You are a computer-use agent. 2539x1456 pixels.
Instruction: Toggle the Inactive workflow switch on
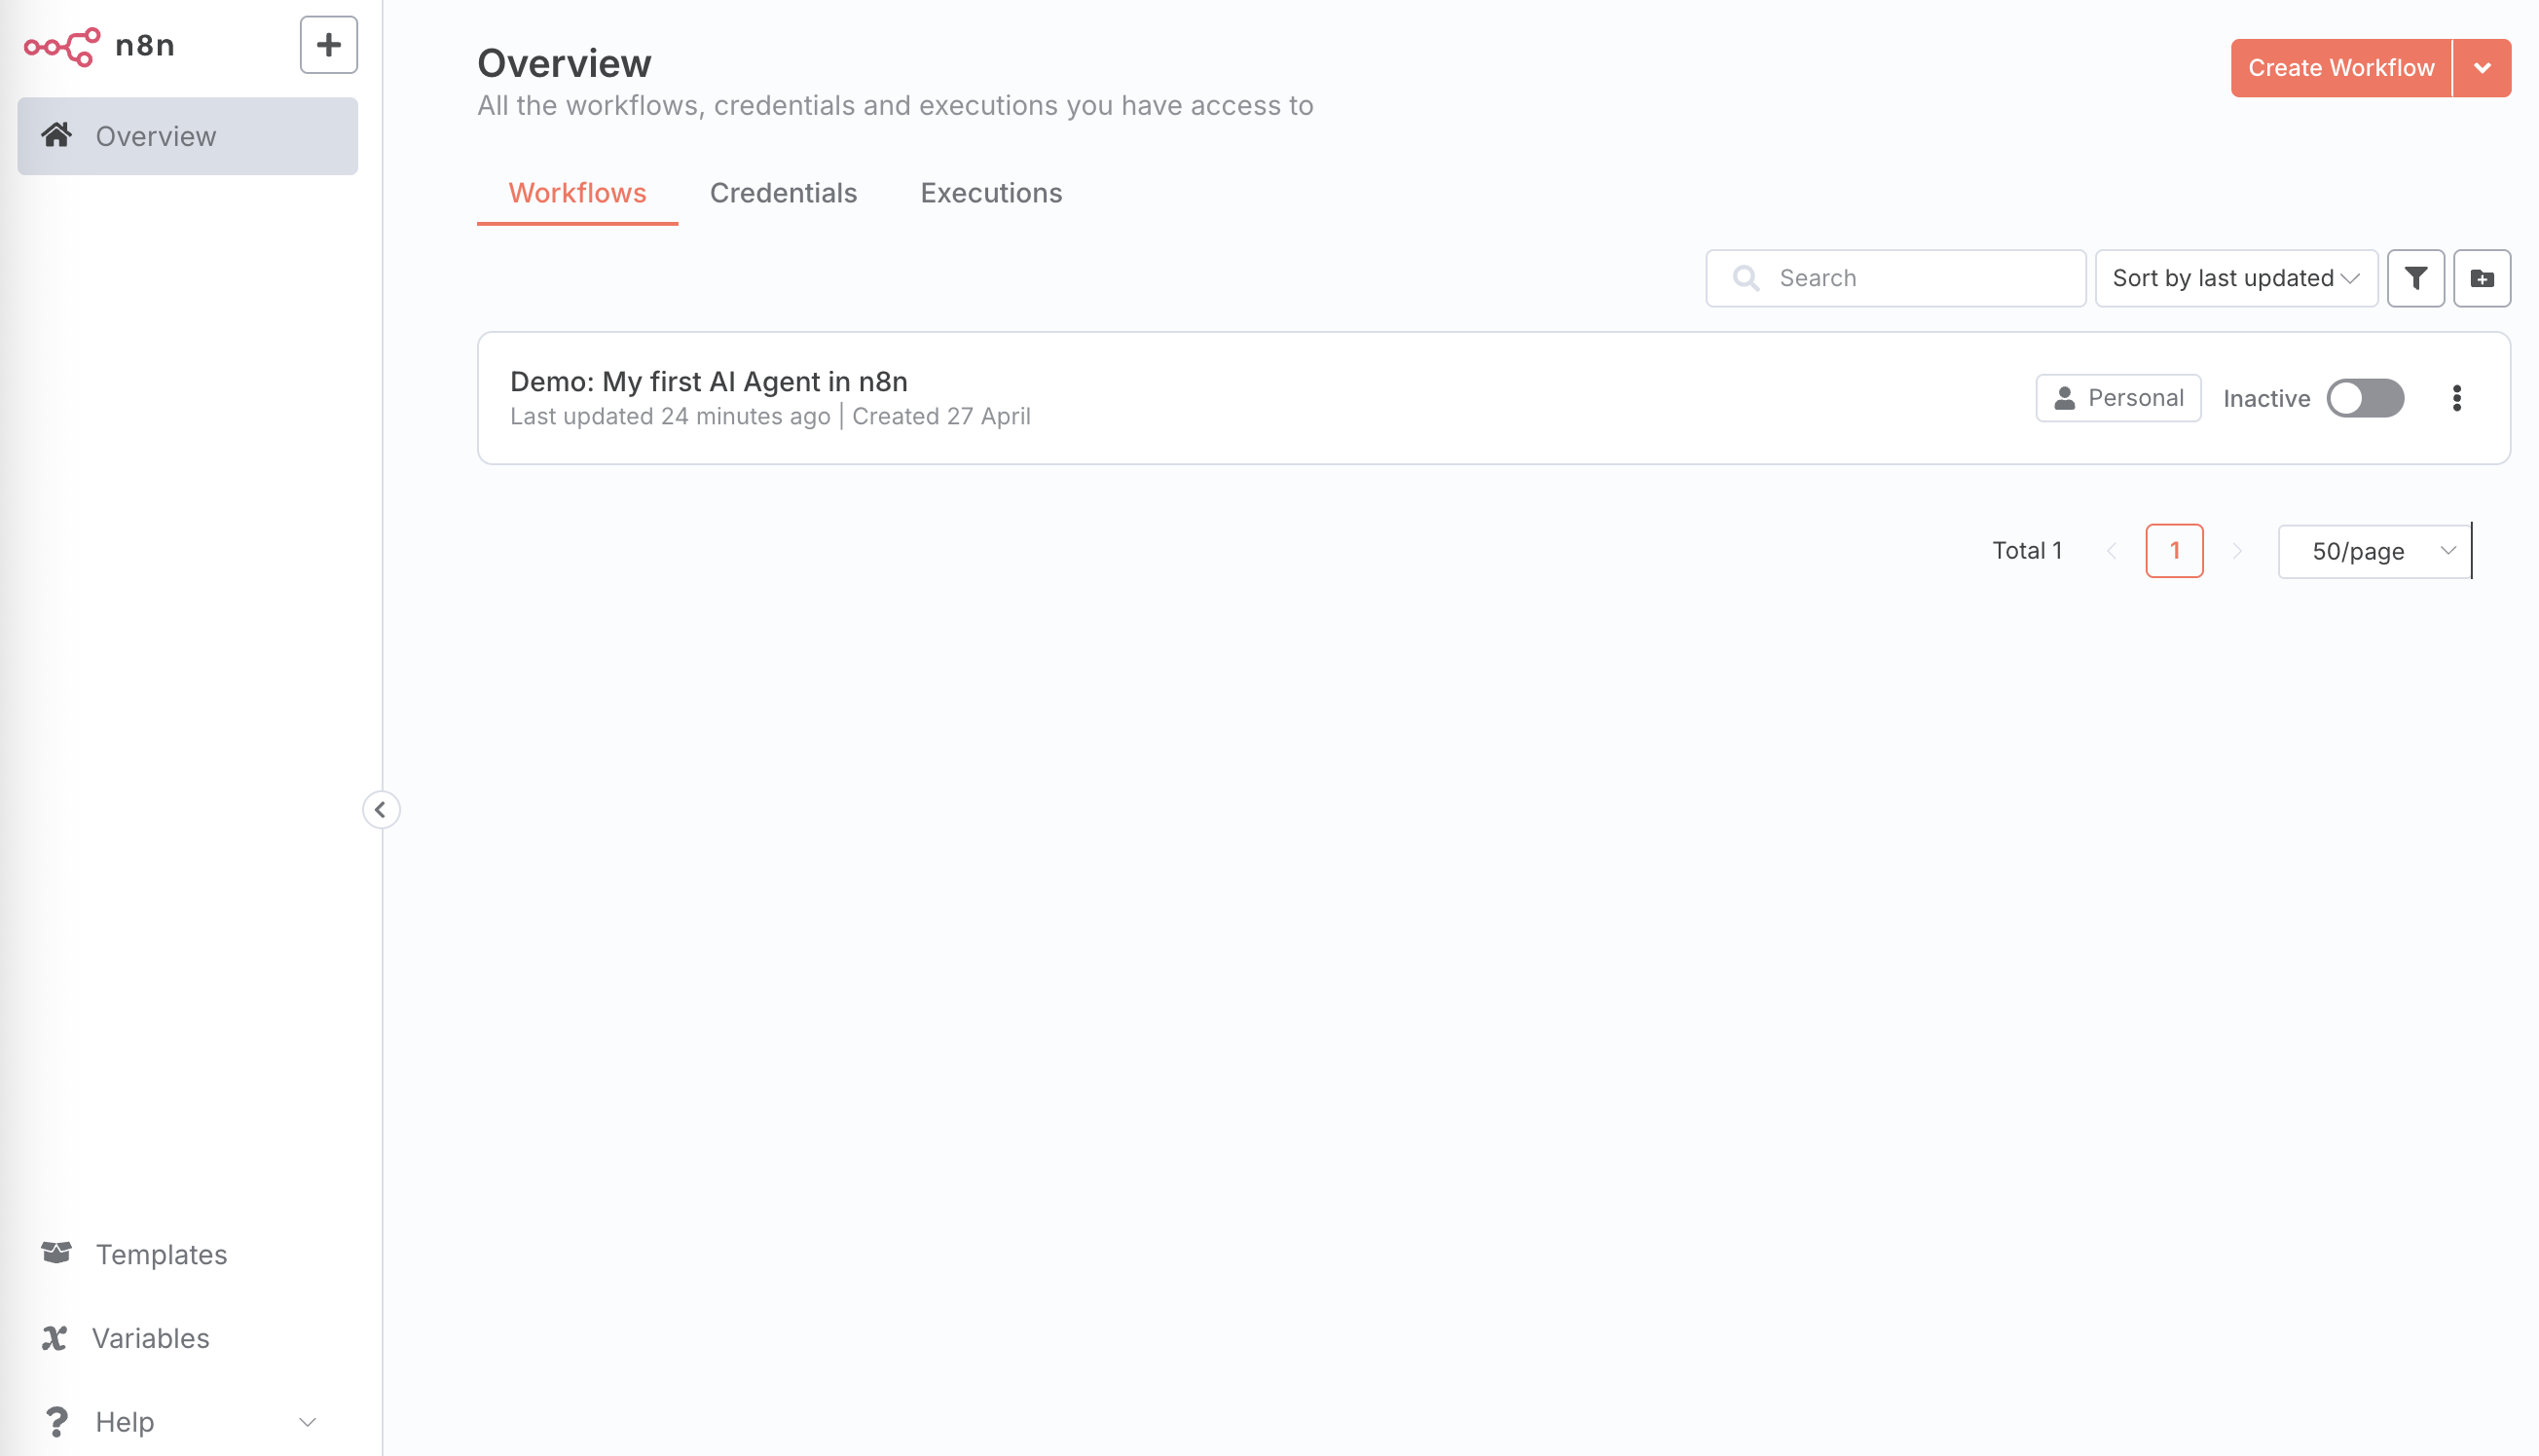(x=2364, y=398)
